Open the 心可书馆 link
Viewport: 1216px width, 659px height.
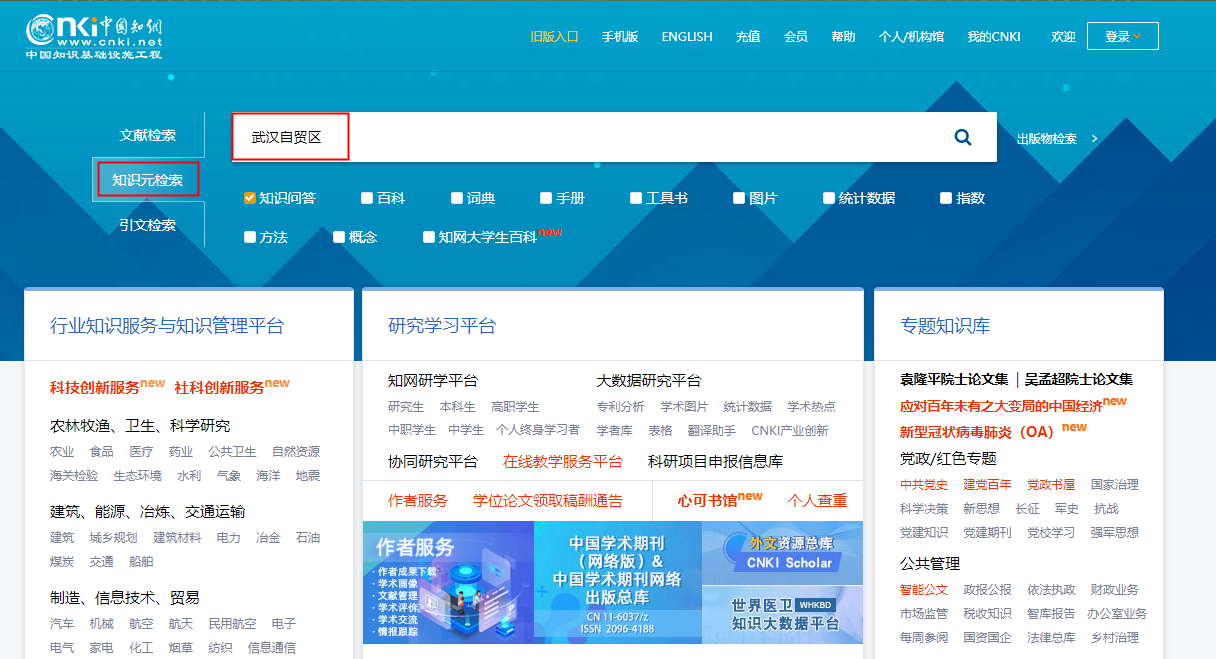tap(707, 500)
